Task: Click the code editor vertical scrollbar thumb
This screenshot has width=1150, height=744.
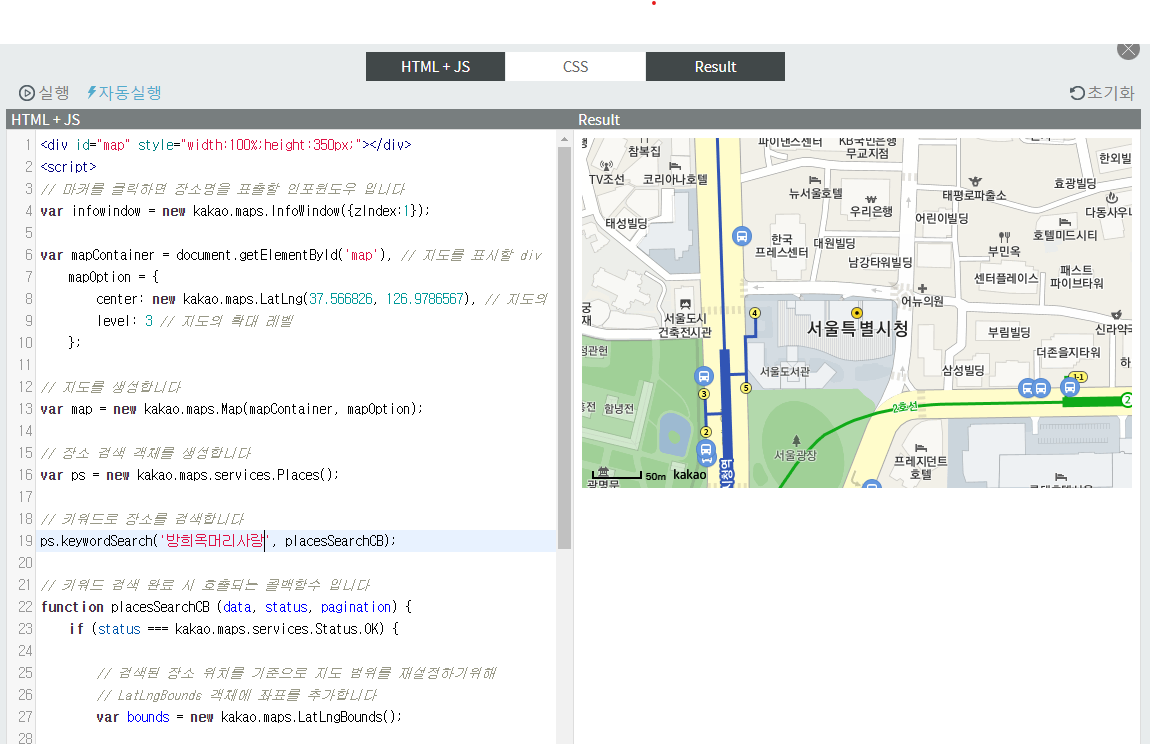Action: point(564,348)
